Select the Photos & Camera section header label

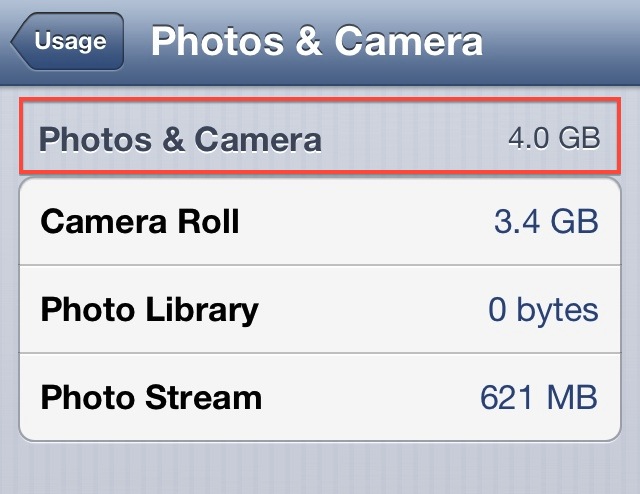pos(180,139)
